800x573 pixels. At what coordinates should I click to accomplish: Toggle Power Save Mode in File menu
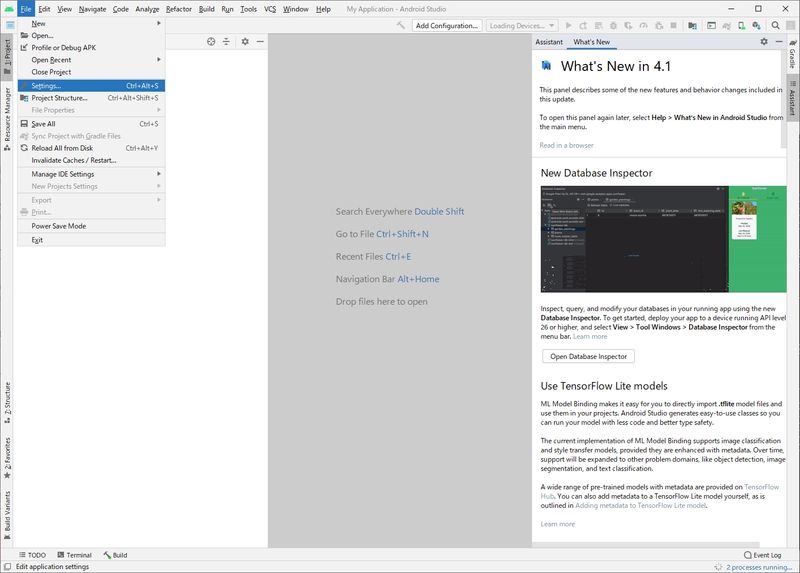pyautogui.click(x=58, y=226)
